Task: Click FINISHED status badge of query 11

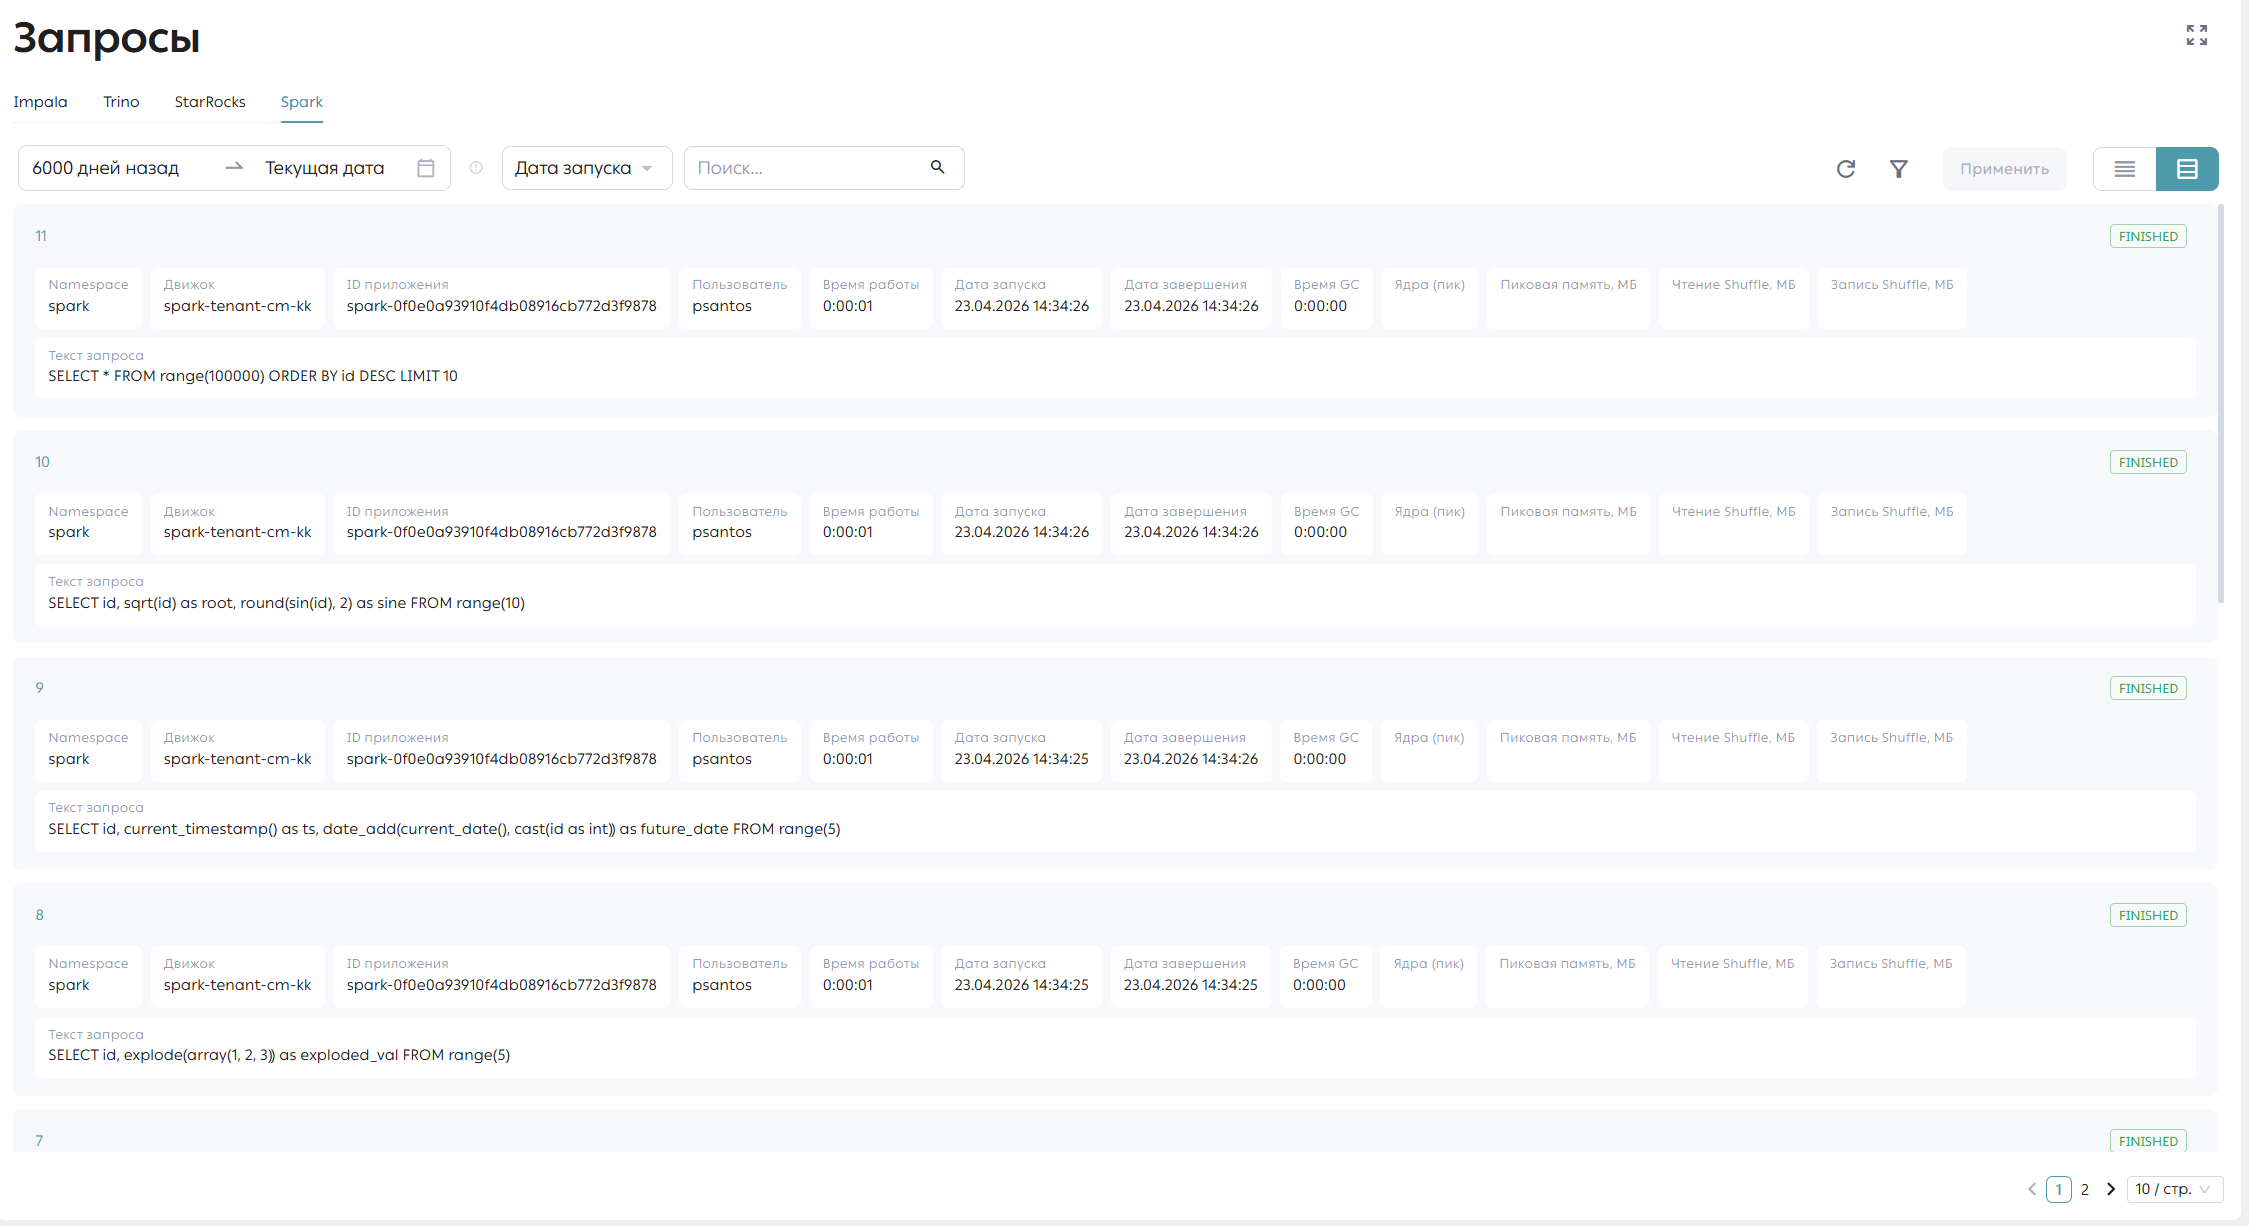Action: pyautogui.click(x=2148, y=236)
